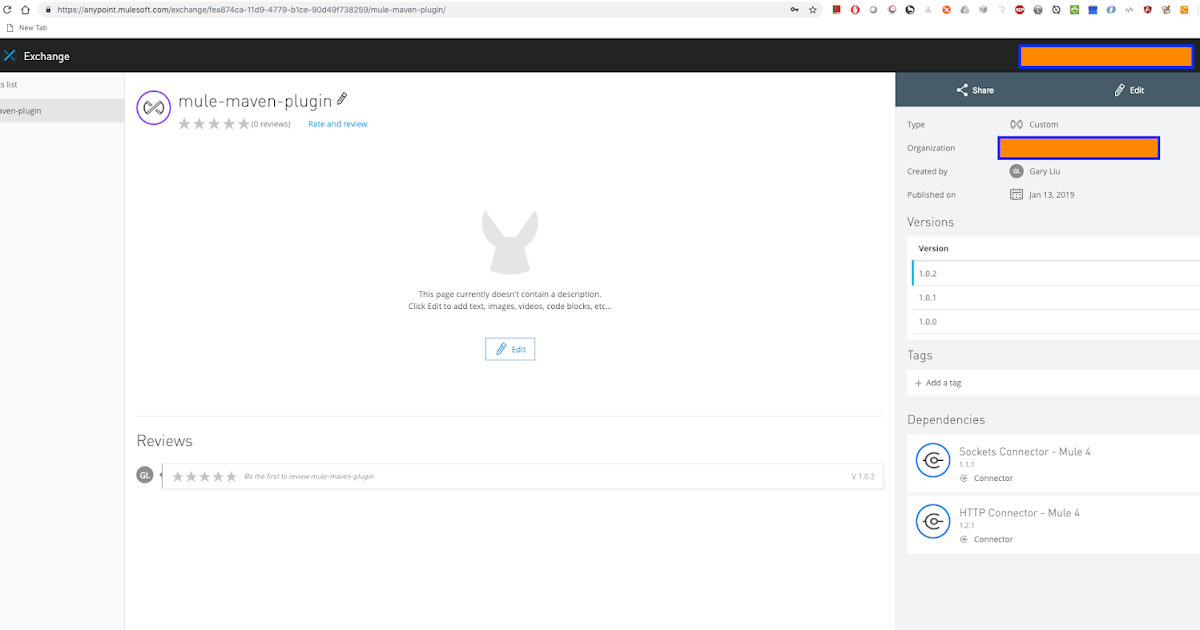Click the V 1.0.2 label in review box

click(x=863, y=477)
